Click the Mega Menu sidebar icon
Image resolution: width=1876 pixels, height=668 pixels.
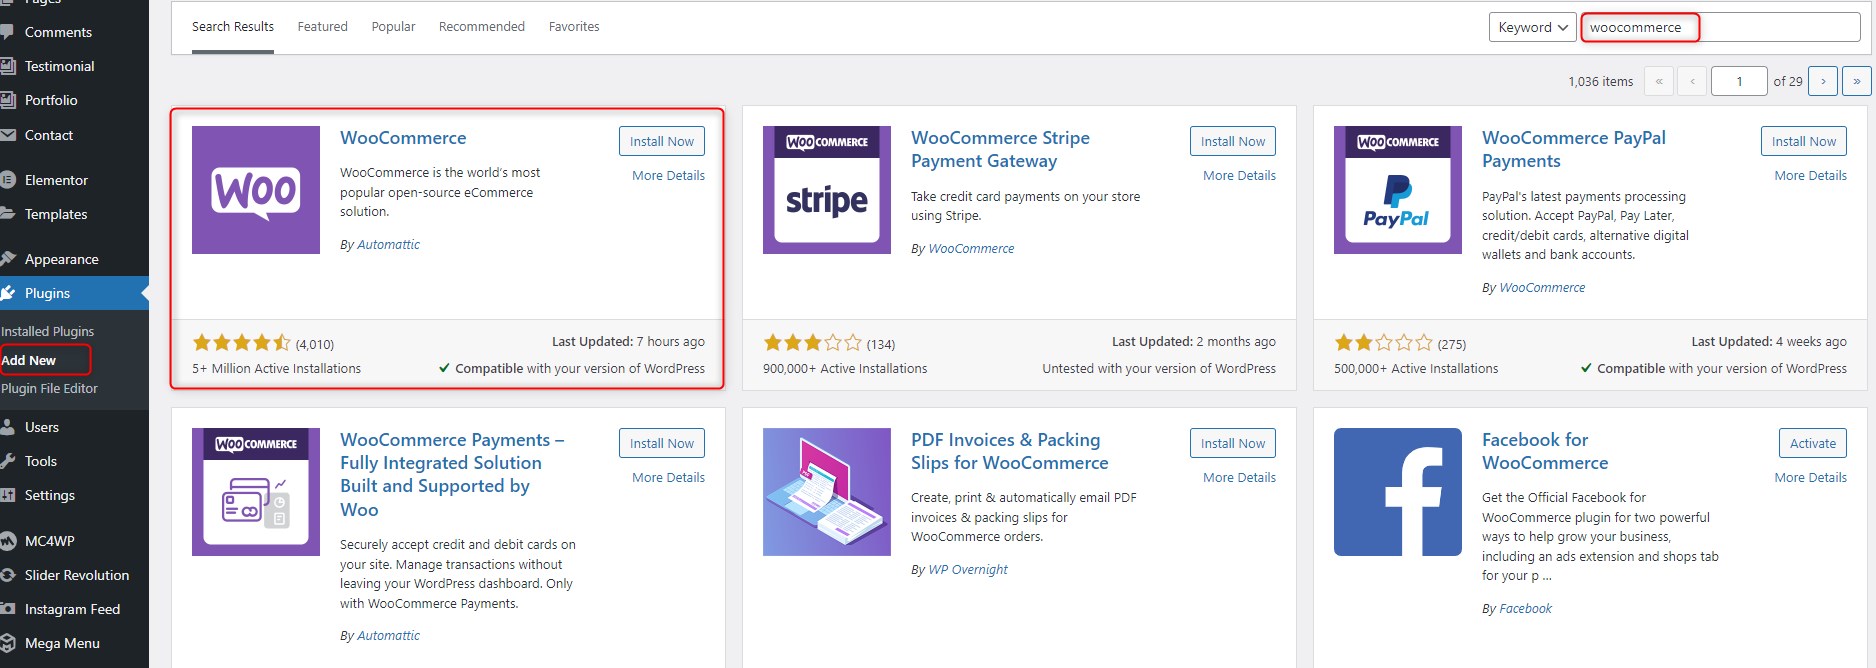[7, 643]
